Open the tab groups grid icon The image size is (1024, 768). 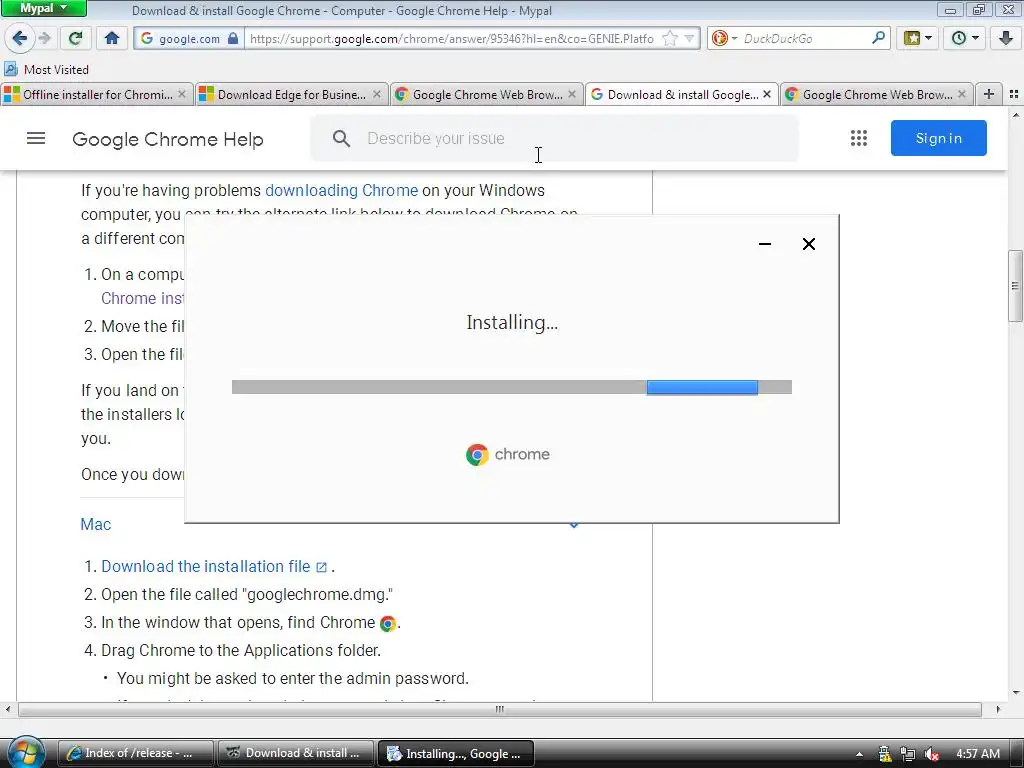(x=1014, y=95)
